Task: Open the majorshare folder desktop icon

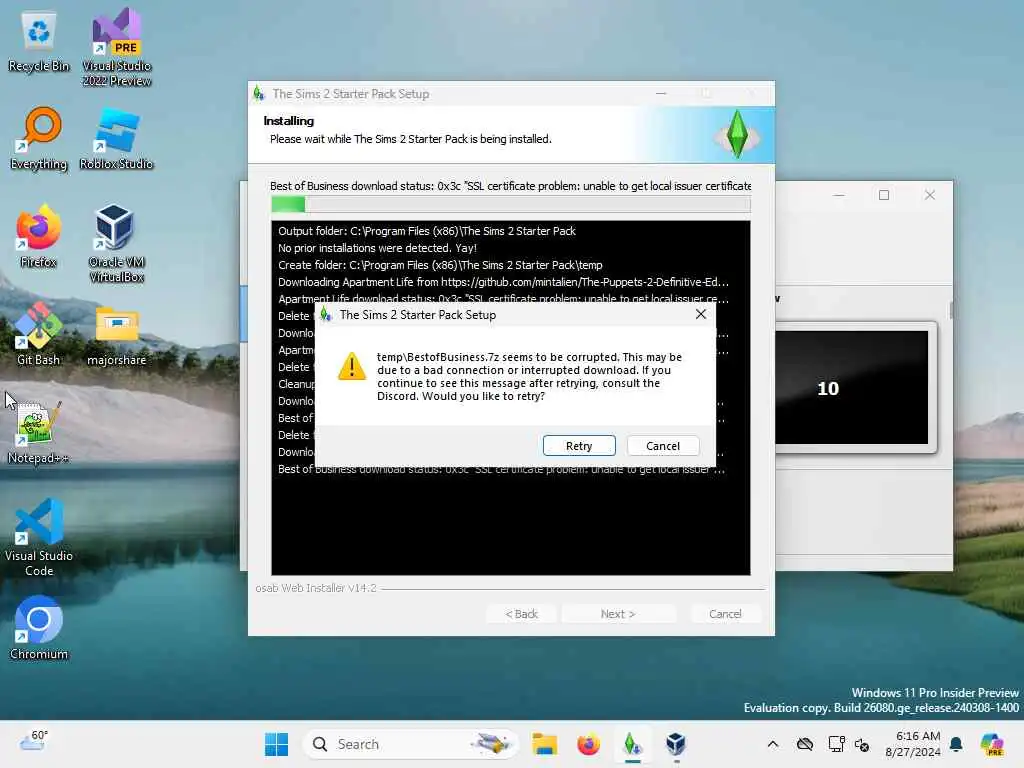Action: point(116,336)
